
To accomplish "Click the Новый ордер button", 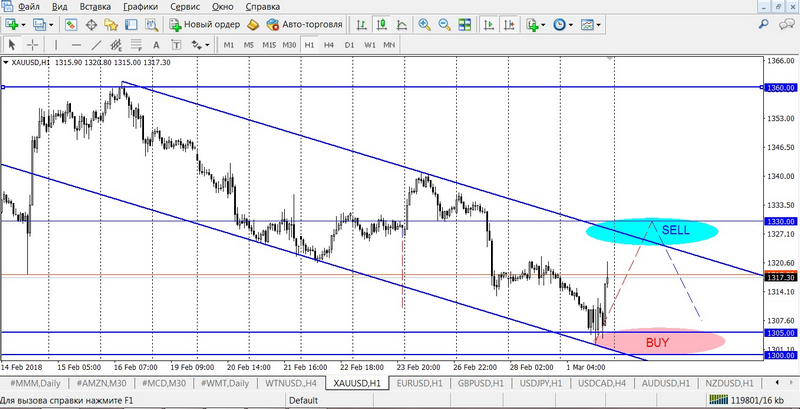I will (x=204, y=24).
